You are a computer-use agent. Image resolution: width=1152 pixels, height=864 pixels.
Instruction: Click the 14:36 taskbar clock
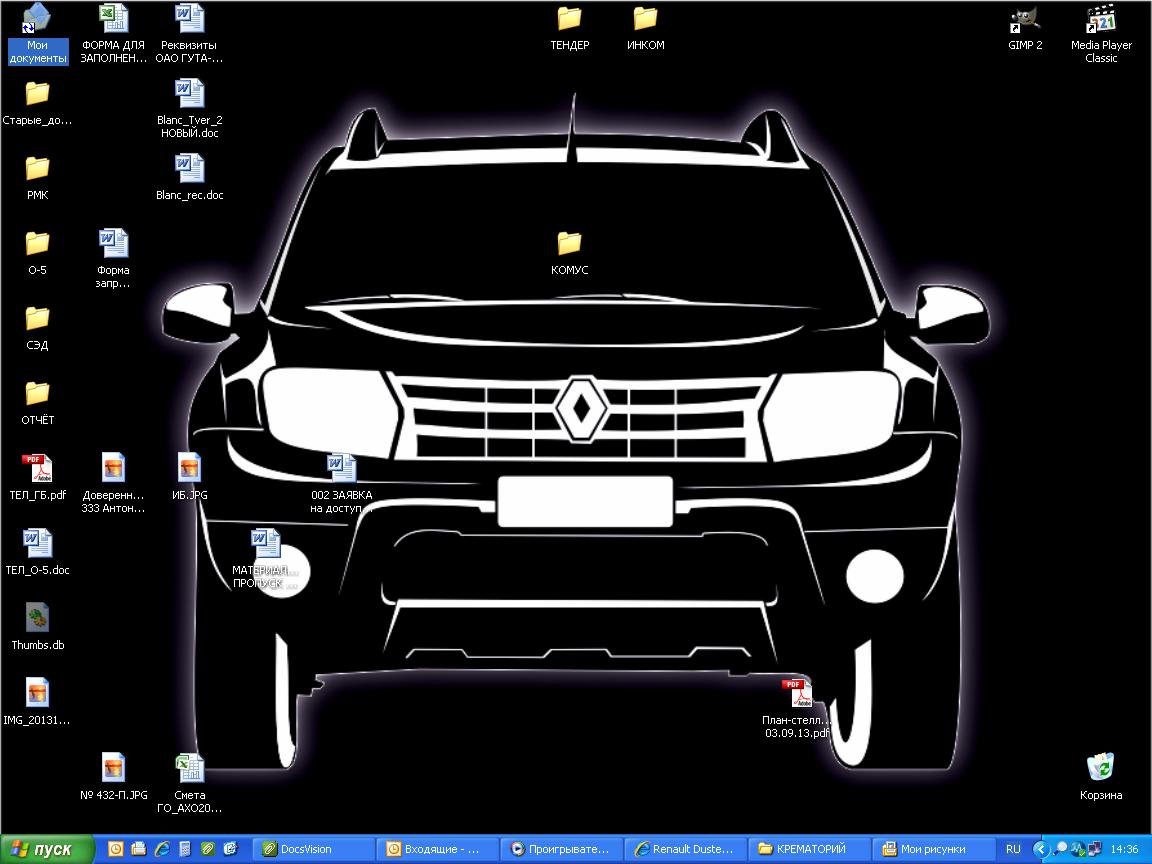pos(1125,849)
